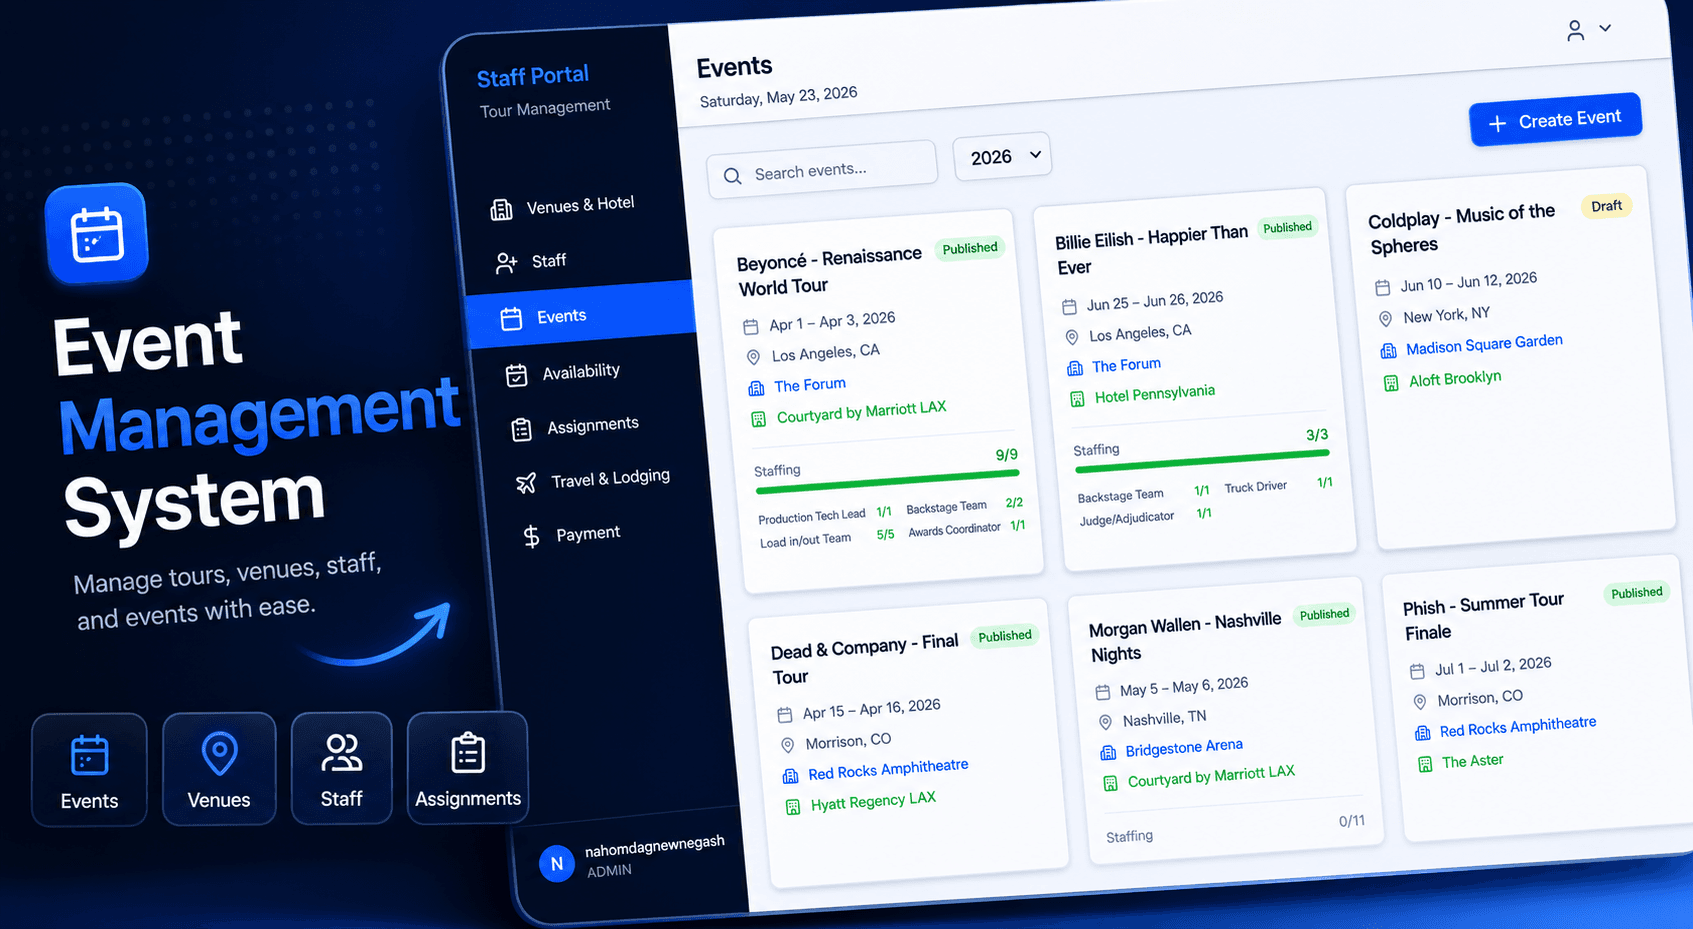The width and height of the screenshot is (1693, 929).
Task: Click the plus icon in Create Event
Action: pyautogui.click(x=1497, y=123)
